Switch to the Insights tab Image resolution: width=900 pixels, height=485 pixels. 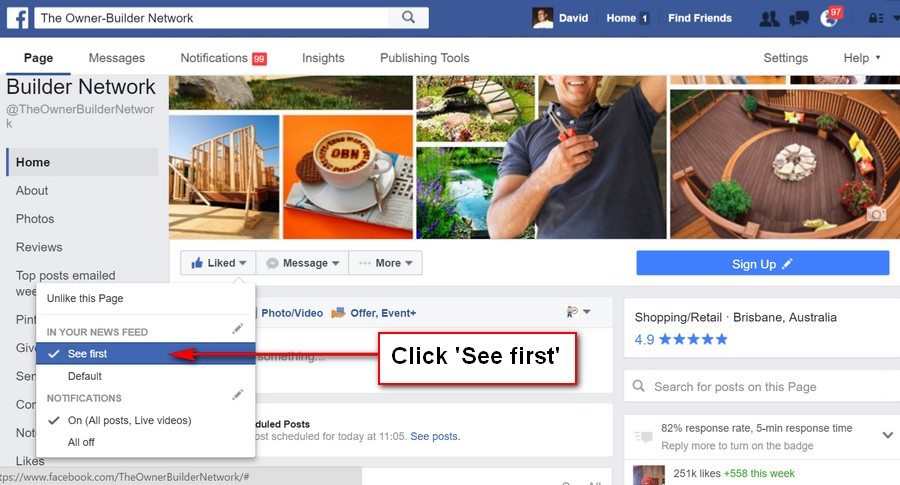323,58
